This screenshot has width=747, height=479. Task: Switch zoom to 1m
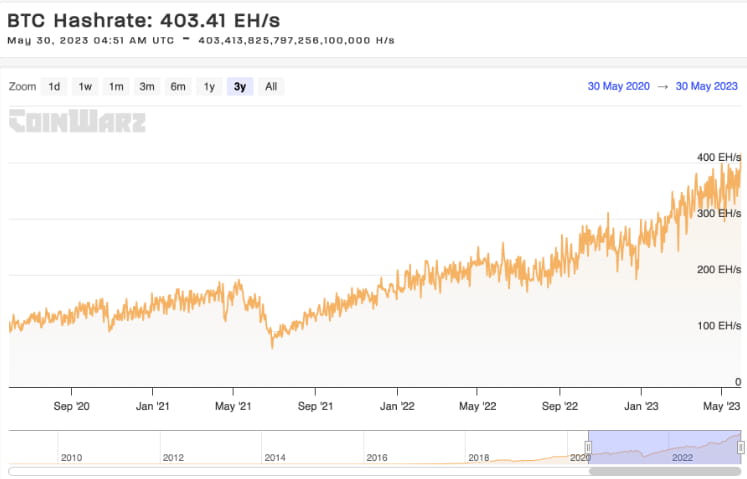[x=116, y=87]
